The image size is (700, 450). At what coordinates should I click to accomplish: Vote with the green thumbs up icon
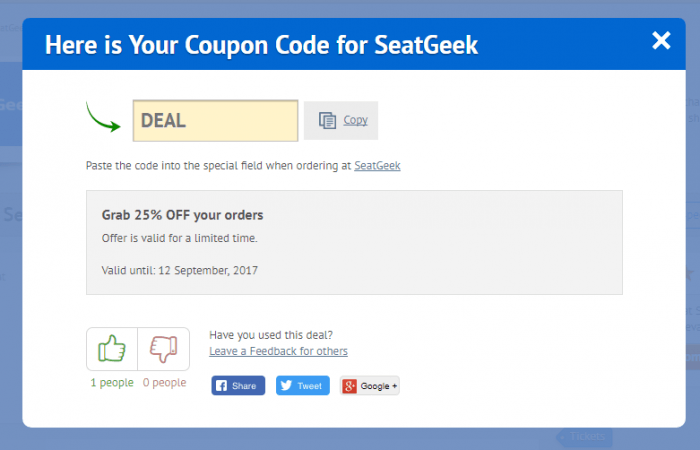point(112,348)
